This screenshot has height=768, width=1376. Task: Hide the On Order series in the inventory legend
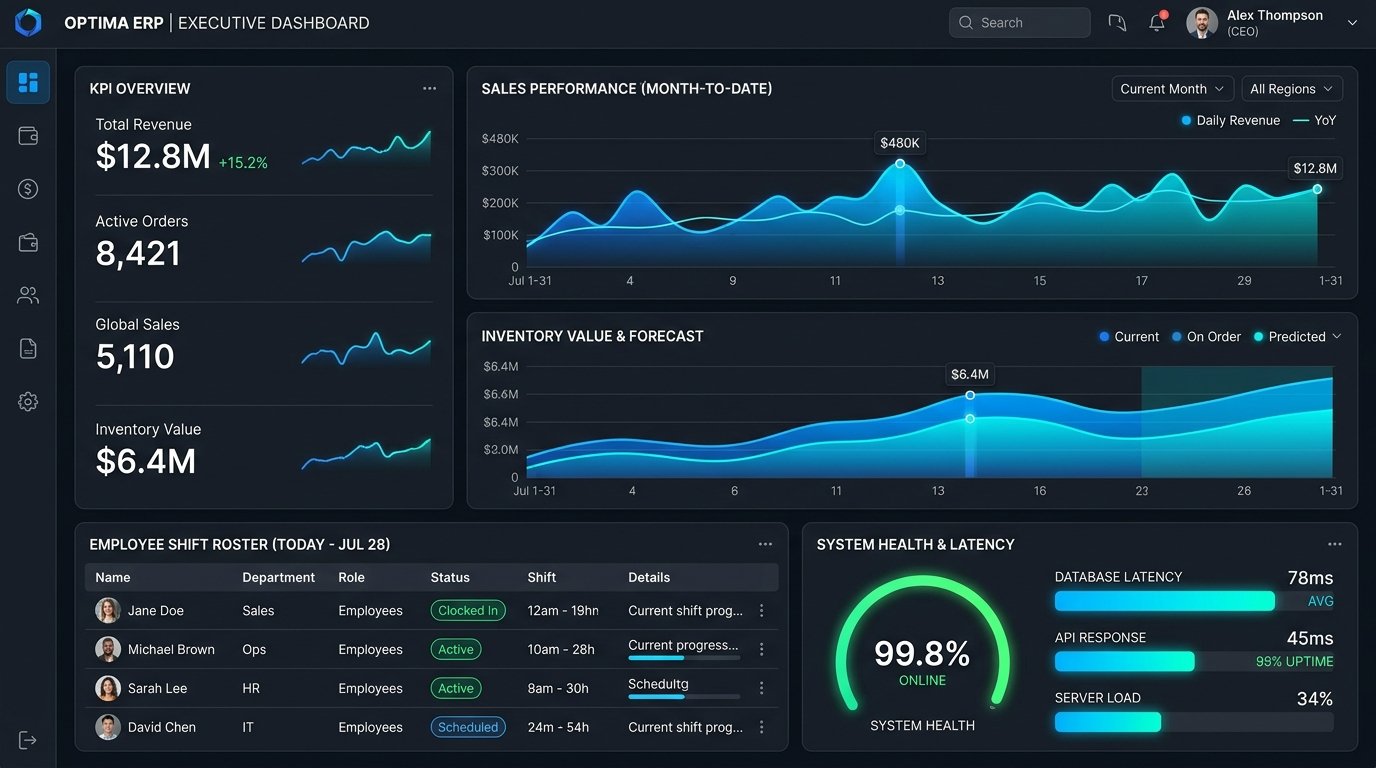(x=1206, y=337)
